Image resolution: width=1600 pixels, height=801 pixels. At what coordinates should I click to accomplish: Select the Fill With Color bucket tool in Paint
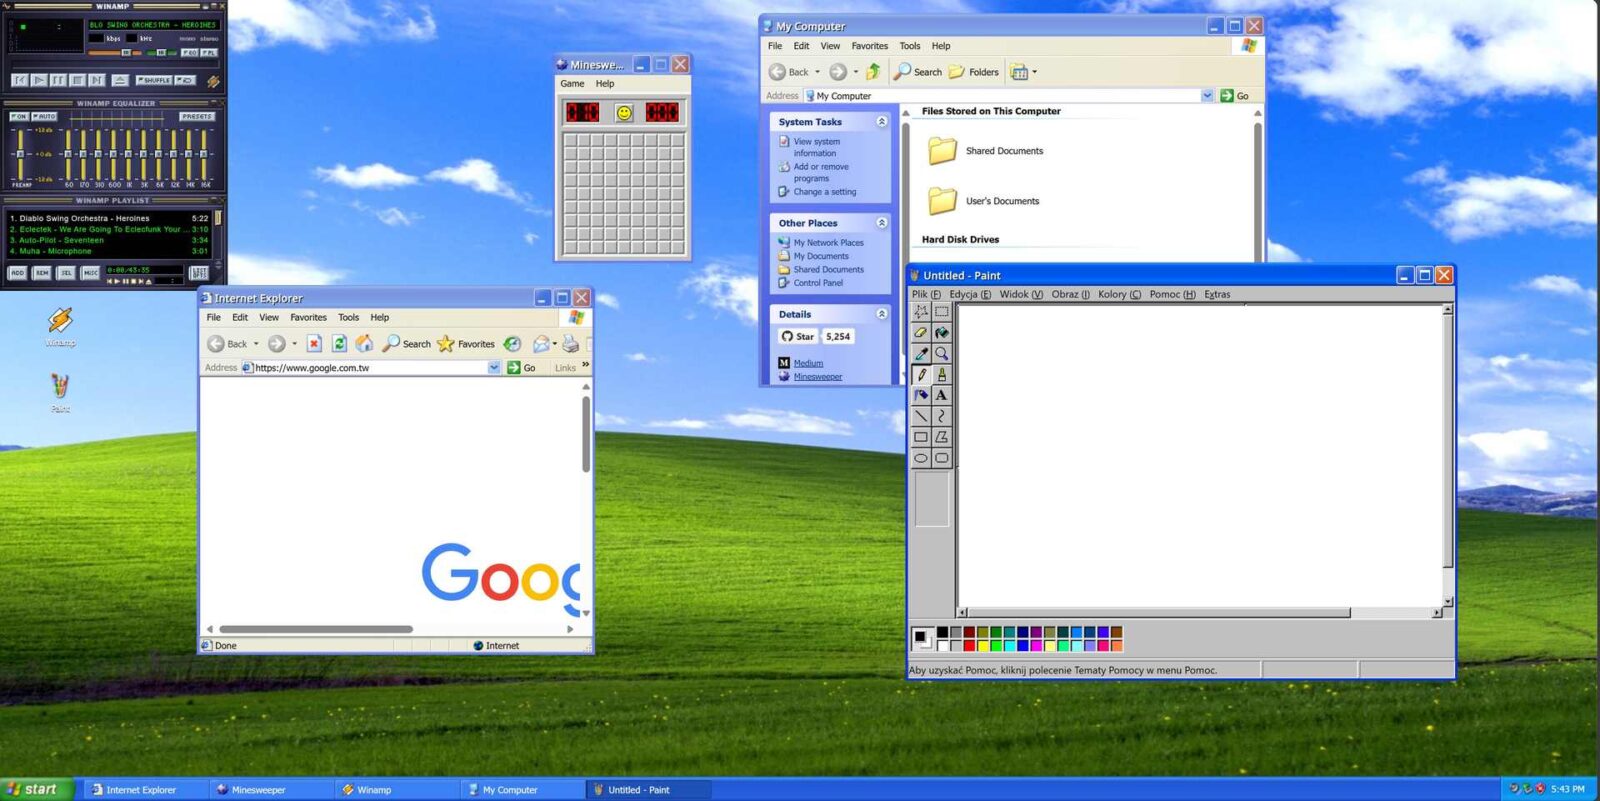[942, 333]
